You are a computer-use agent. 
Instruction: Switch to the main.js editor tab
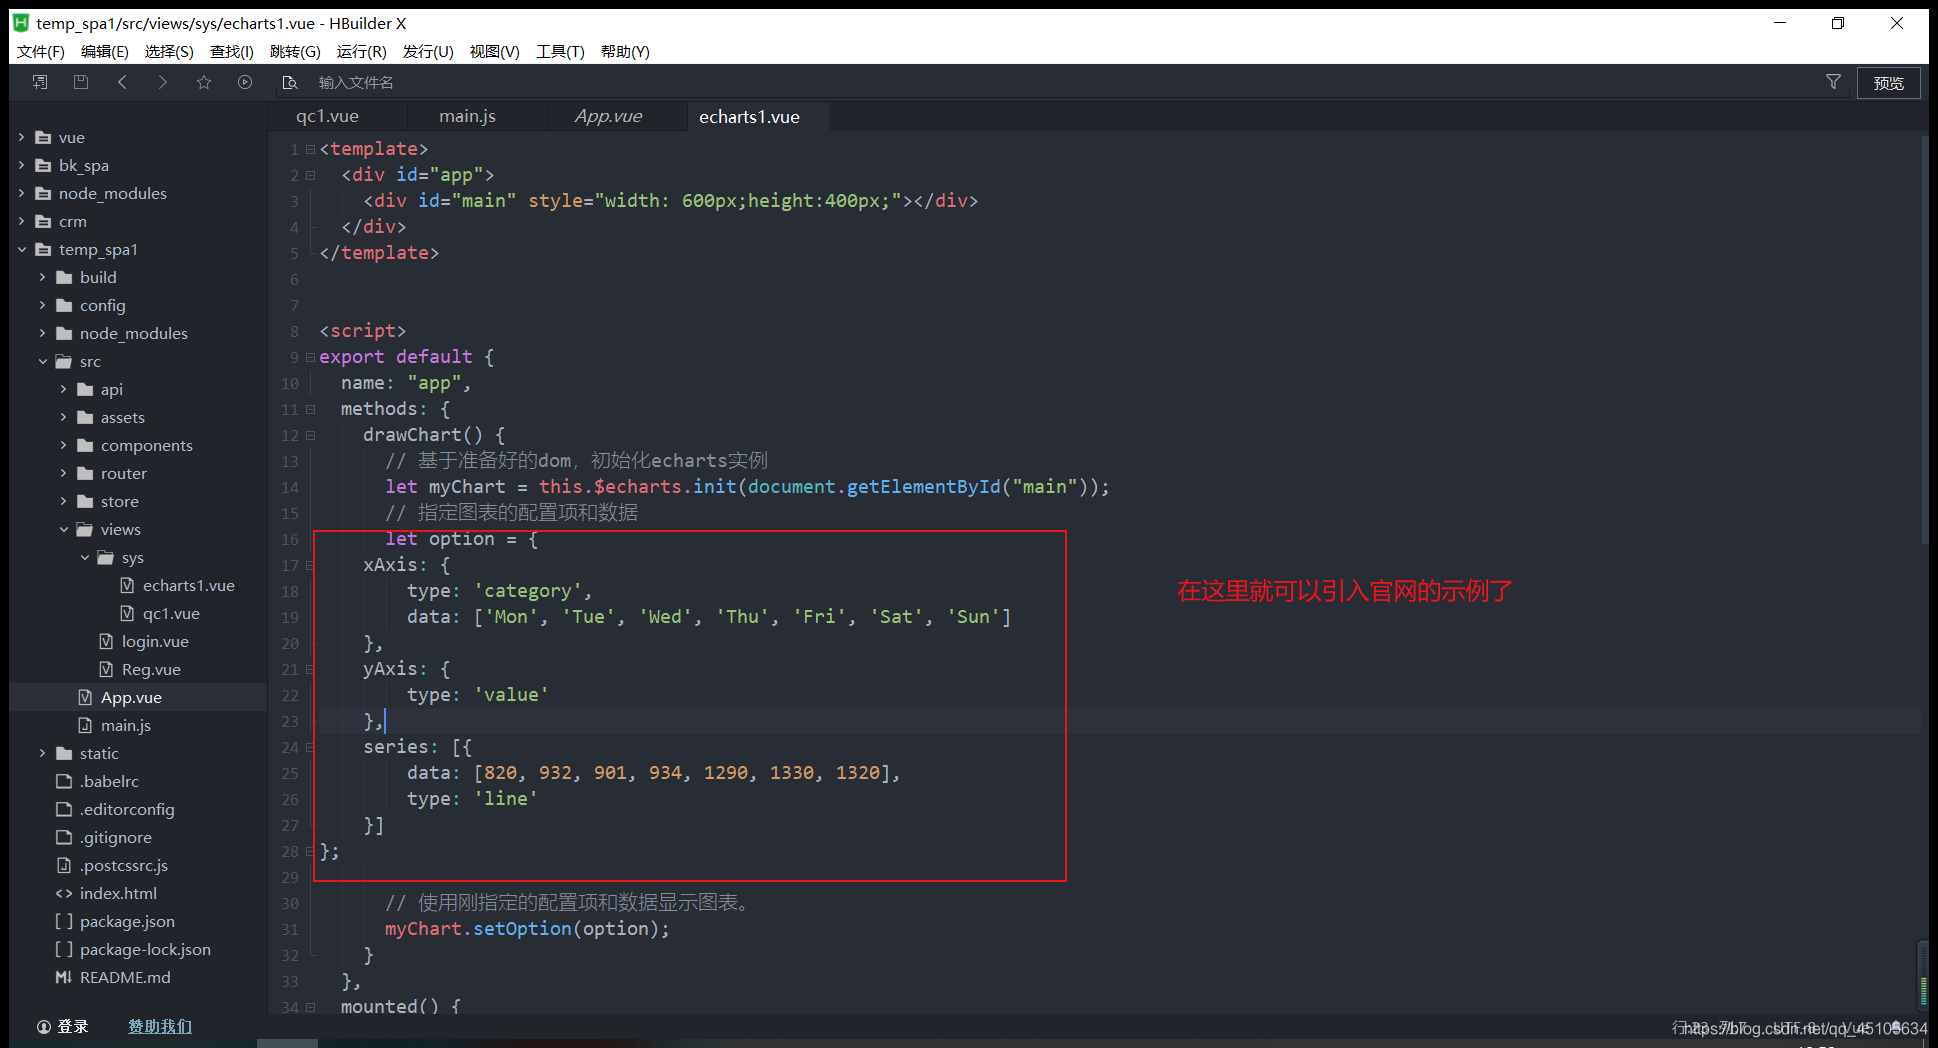(467, 116)
